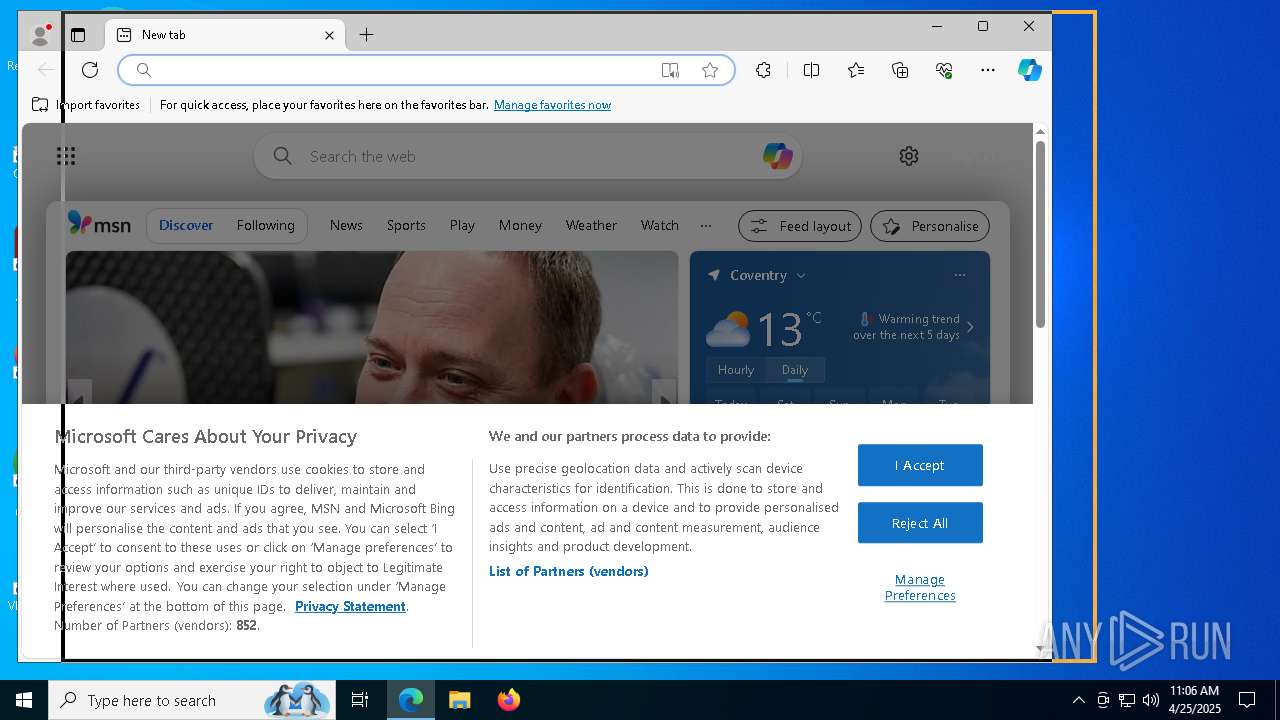
Task: Open the Split screen icon
Action: pyautogui.click(x=811, y=70)
